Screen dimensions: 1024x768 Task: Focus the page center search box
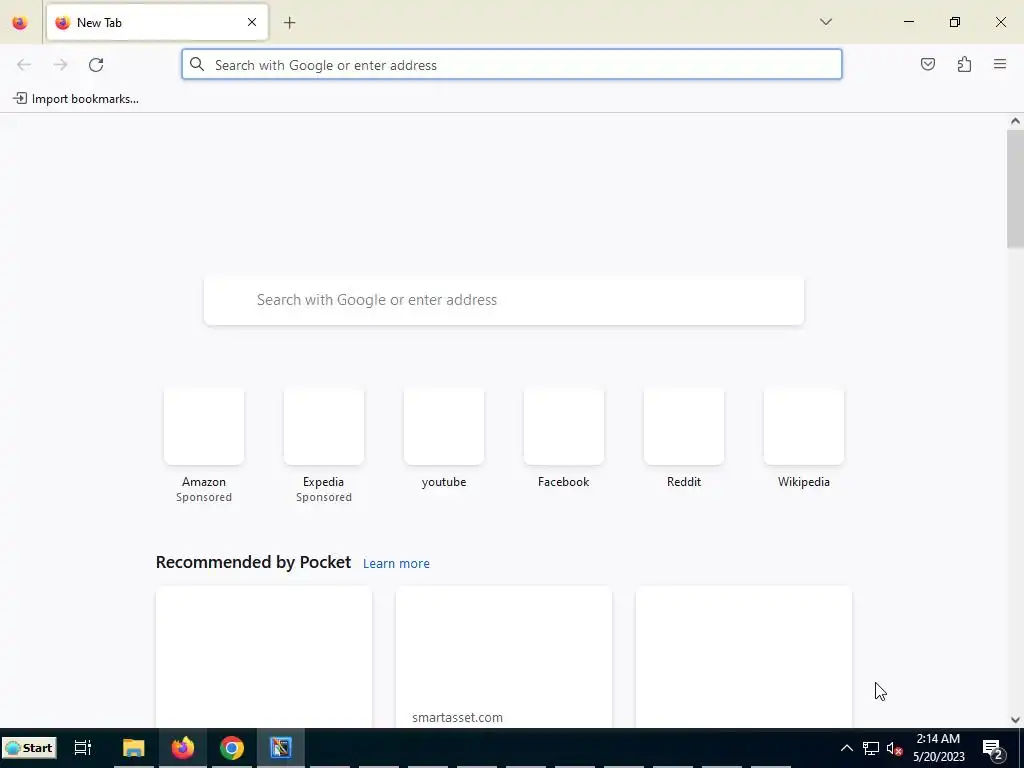(x=504, y=300)
